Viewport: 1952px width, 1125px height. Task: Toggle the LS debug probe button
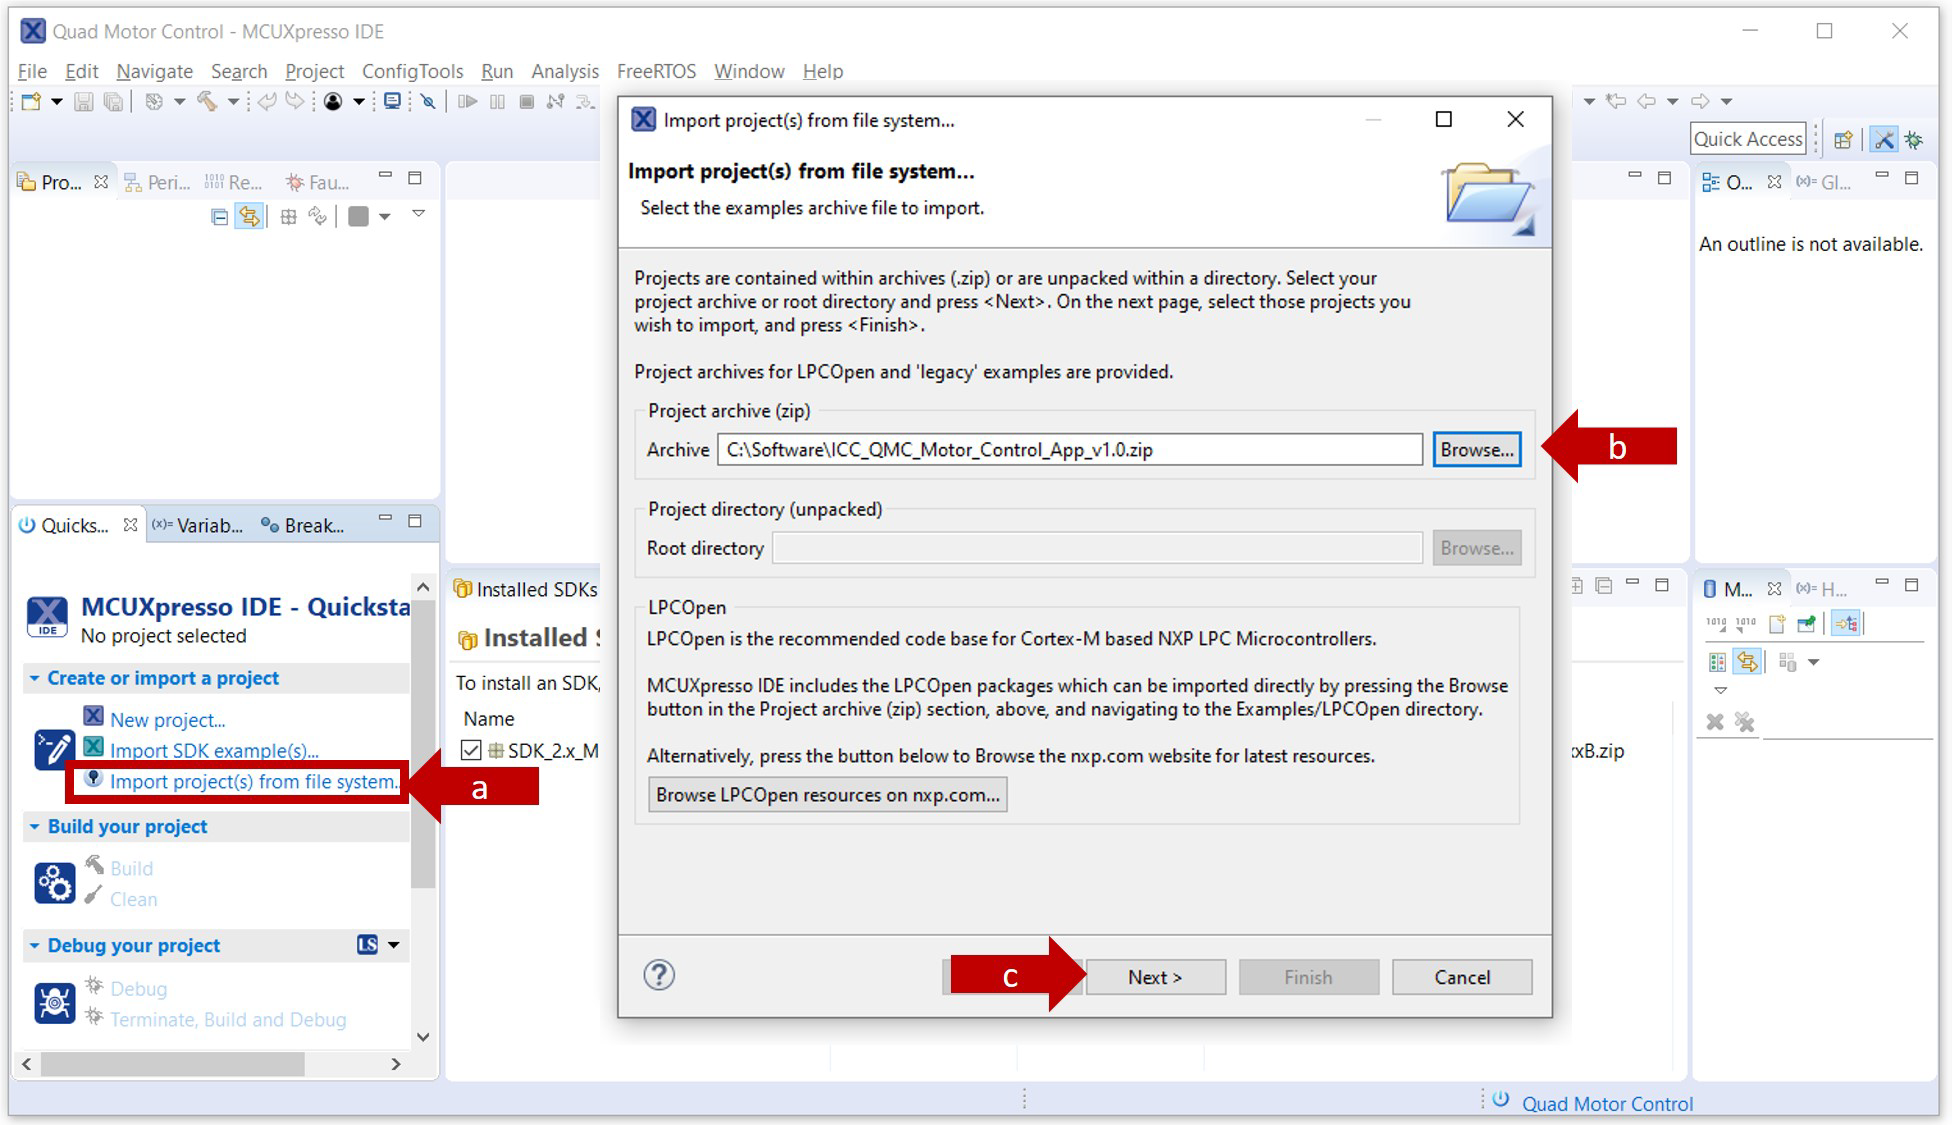367,945
